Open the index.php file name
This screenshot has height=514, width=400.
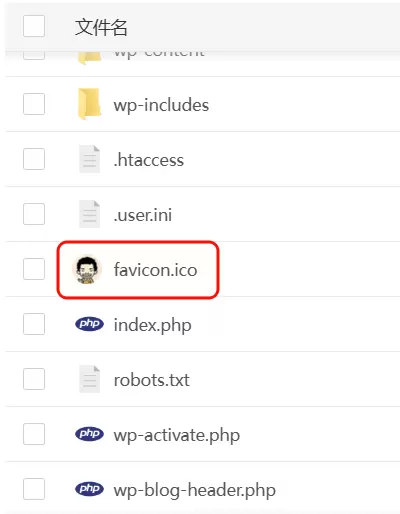(153, 326)
